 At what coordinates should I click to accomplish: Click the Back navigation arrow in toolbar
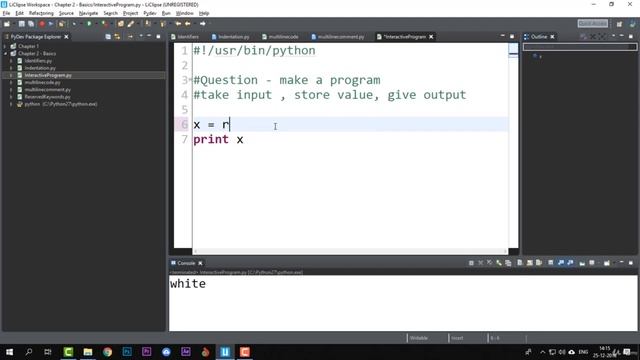coord(188,24)
